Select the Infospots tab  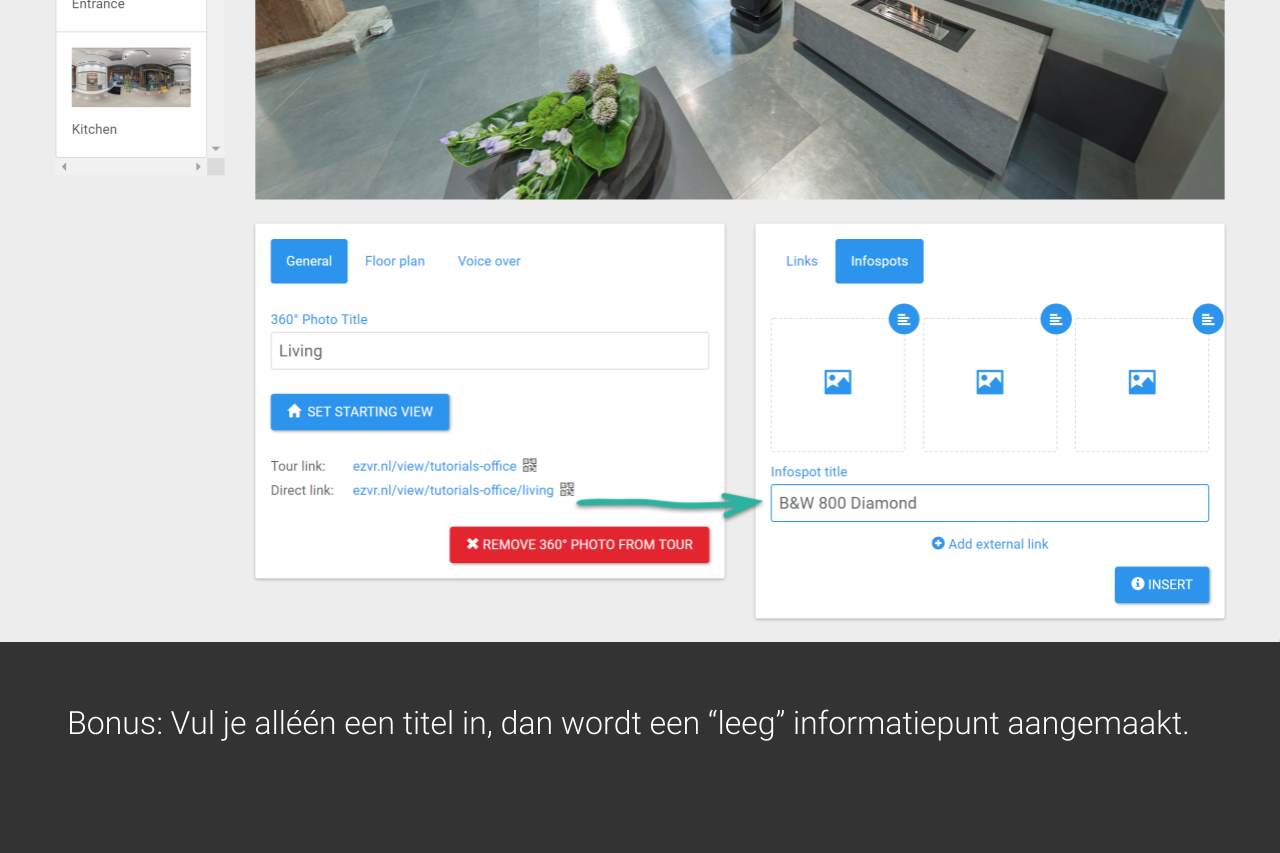879,261
